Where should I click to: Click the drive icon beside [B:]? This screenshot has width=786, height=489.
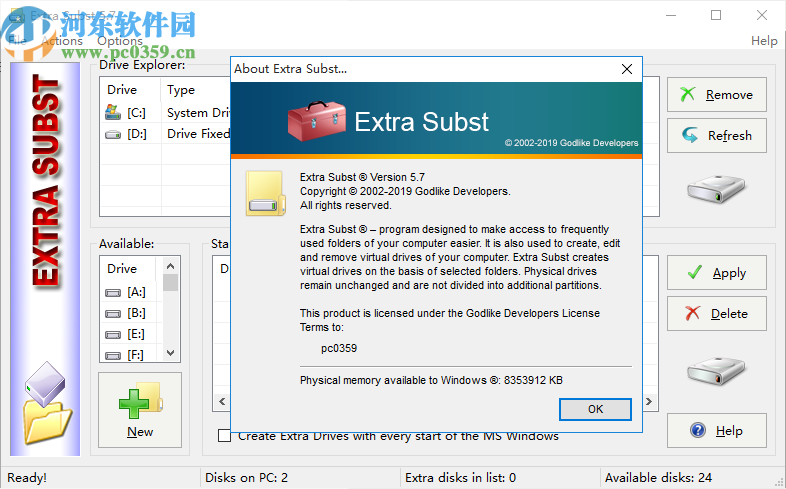[x=113, y=314]
